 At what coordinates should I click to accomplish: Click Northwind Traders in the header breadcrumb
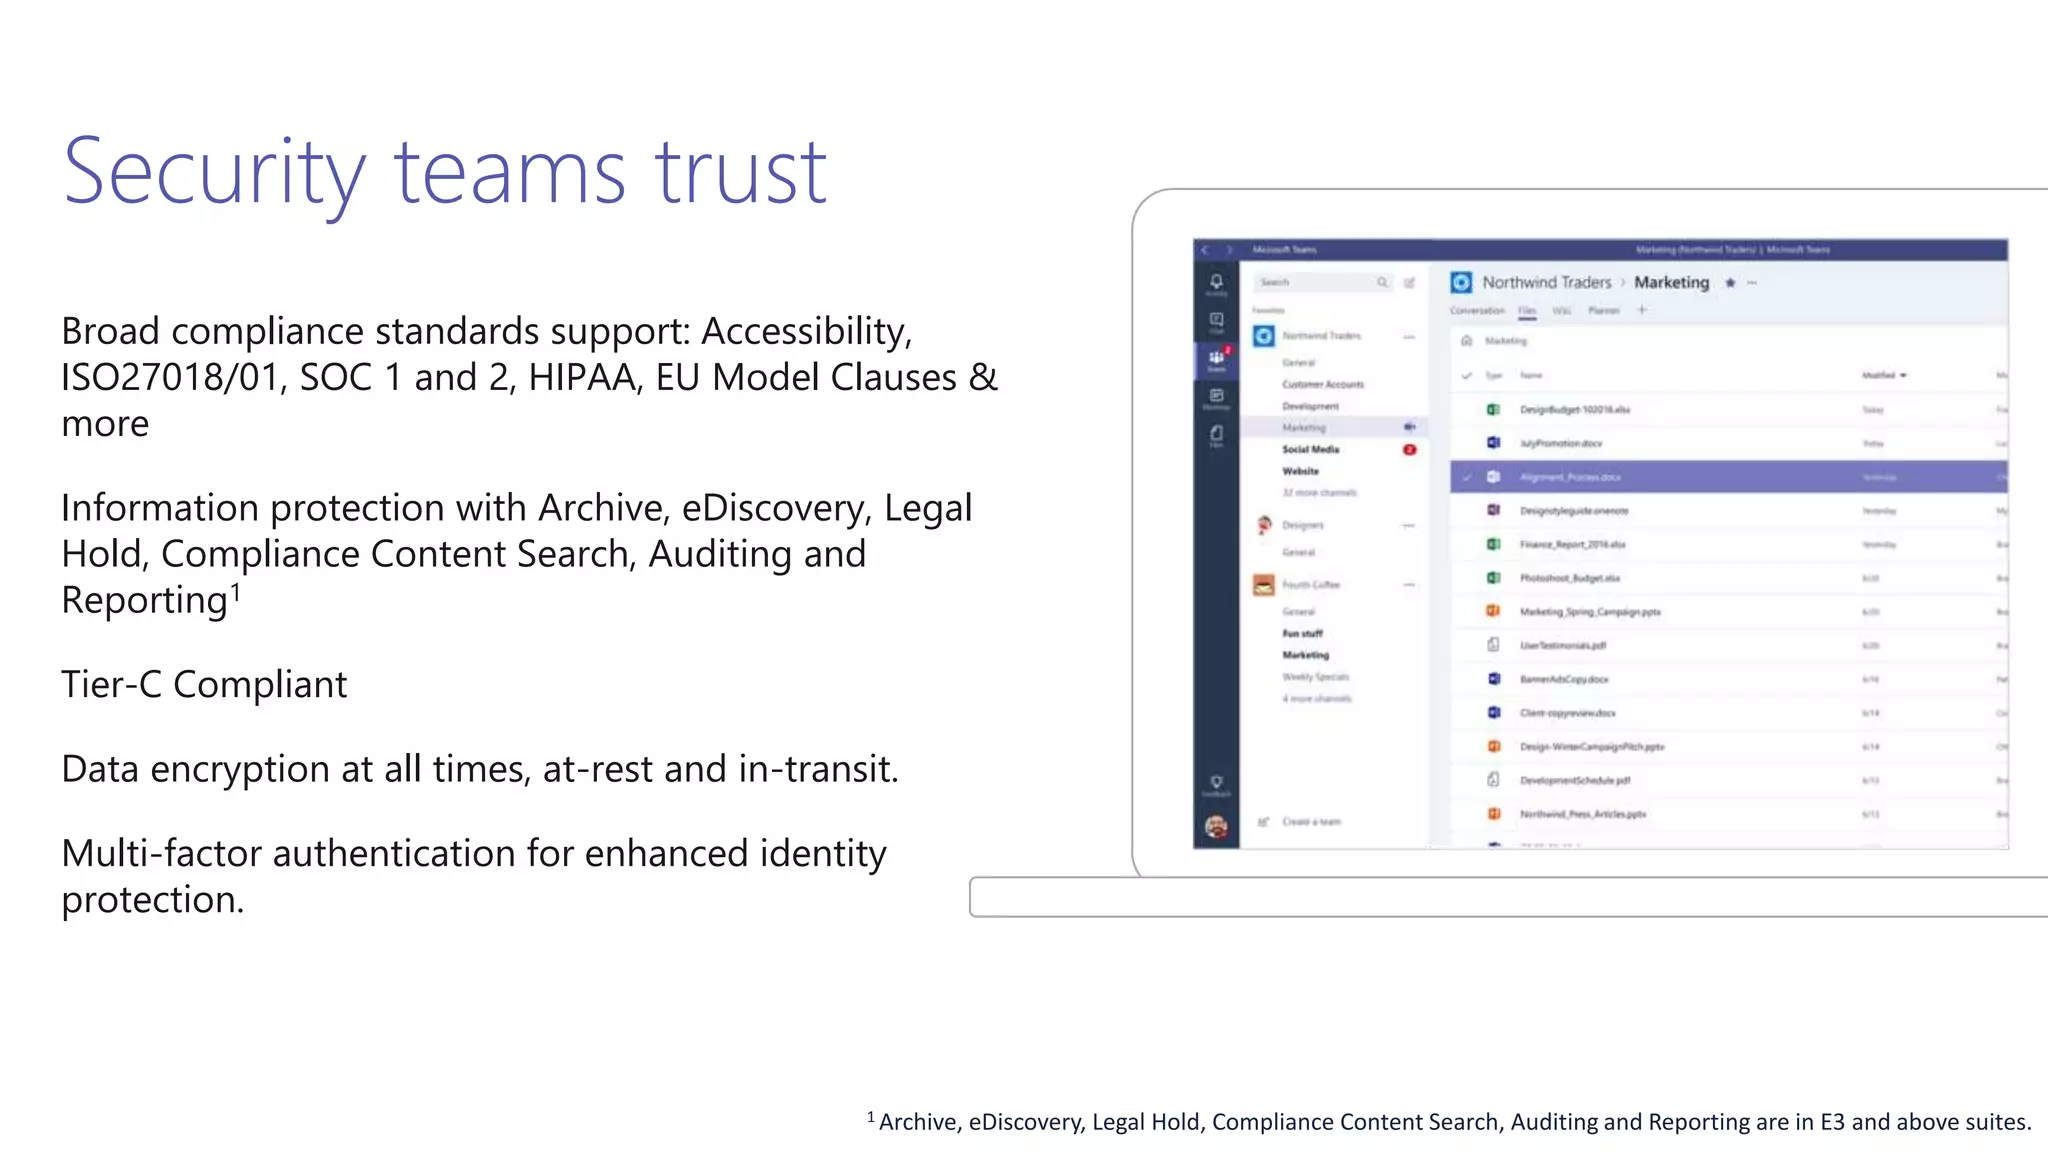click(1547, 283)
